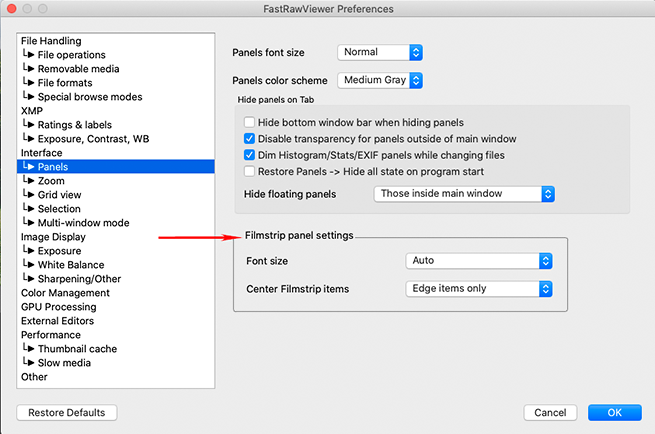This screenshot has width=655, height=434.
Task: Select File operations in the sidebar
Action: pyautogui.click(x=71, y=55)
